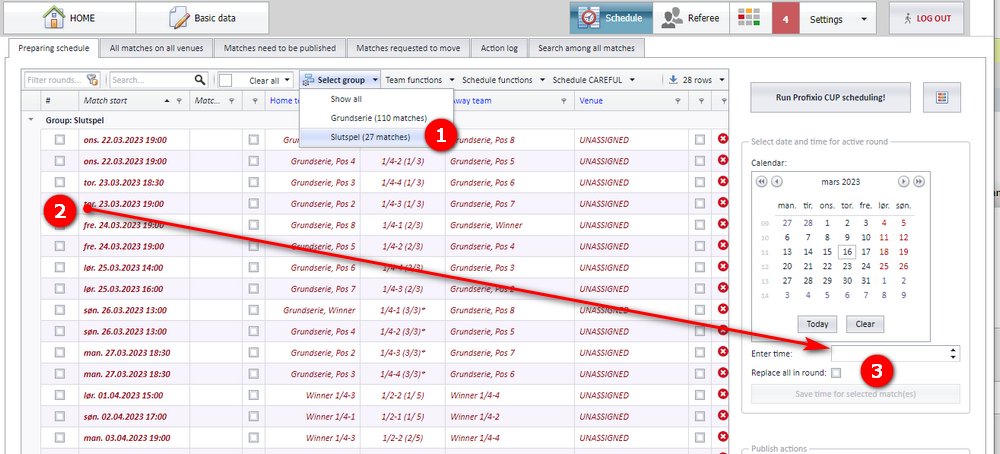The image size is (1000, 454).
Task: Select row checkbox for man. 03.04.2023 19:00
Action: coord(59,437)
